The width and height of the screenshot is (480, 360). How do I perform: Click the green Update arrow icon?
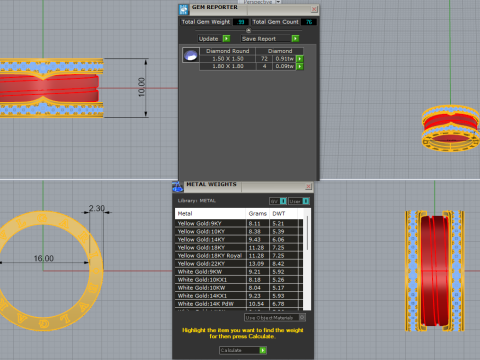[x=226, y=39]
